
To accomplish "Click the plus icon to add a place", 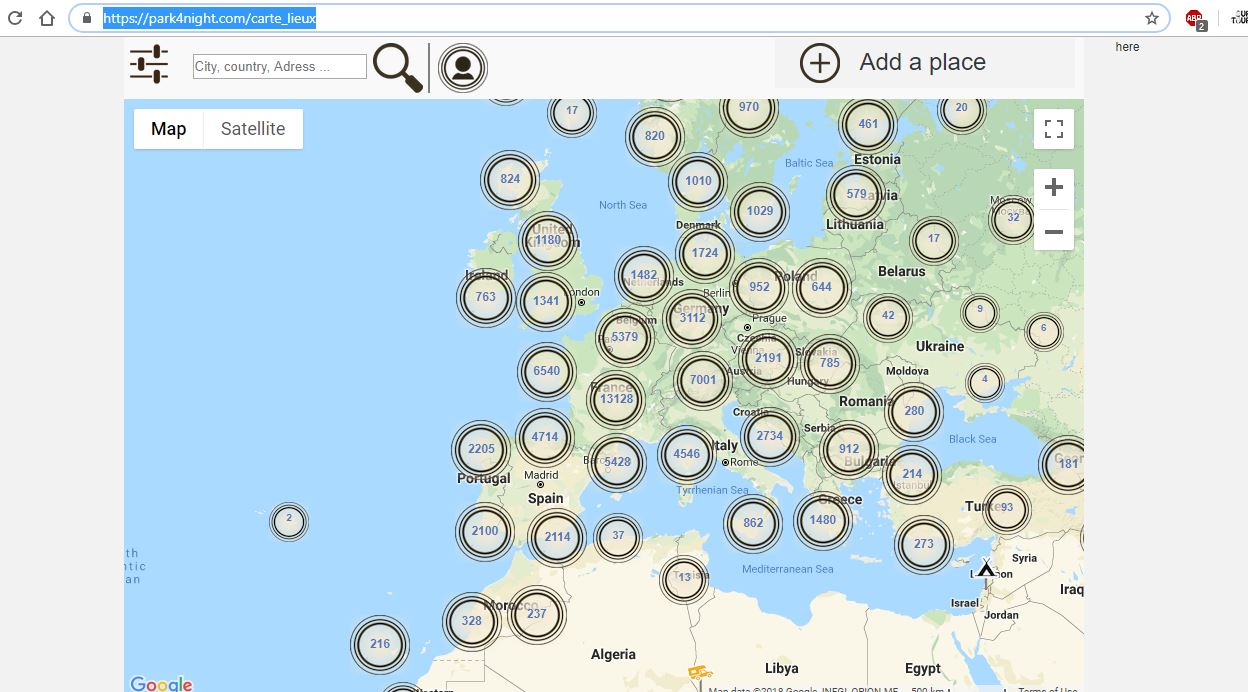I will coord(819,62).
